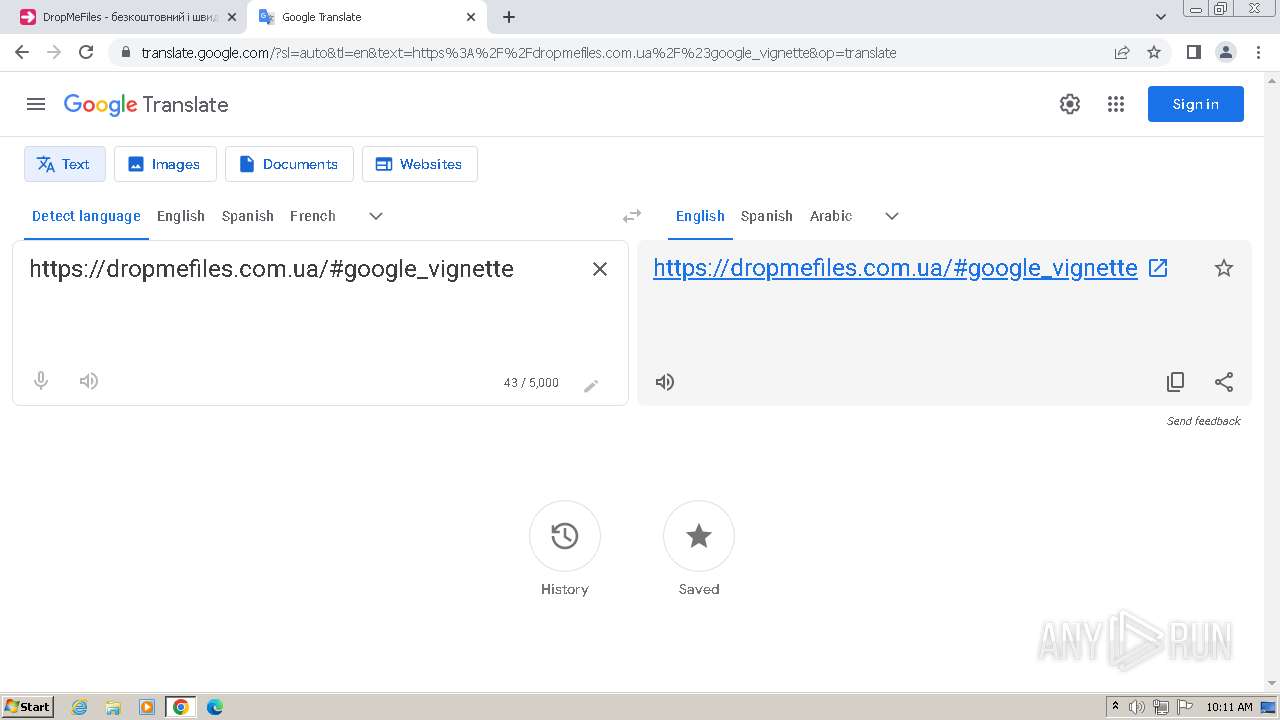Select Arabic as target language
The height and width of the screenshot is (720, 1280).
831,216
